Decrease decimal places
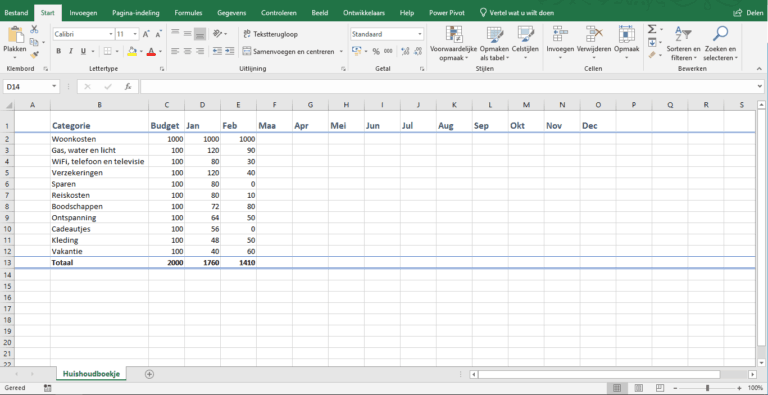 (x=417, y=51)
